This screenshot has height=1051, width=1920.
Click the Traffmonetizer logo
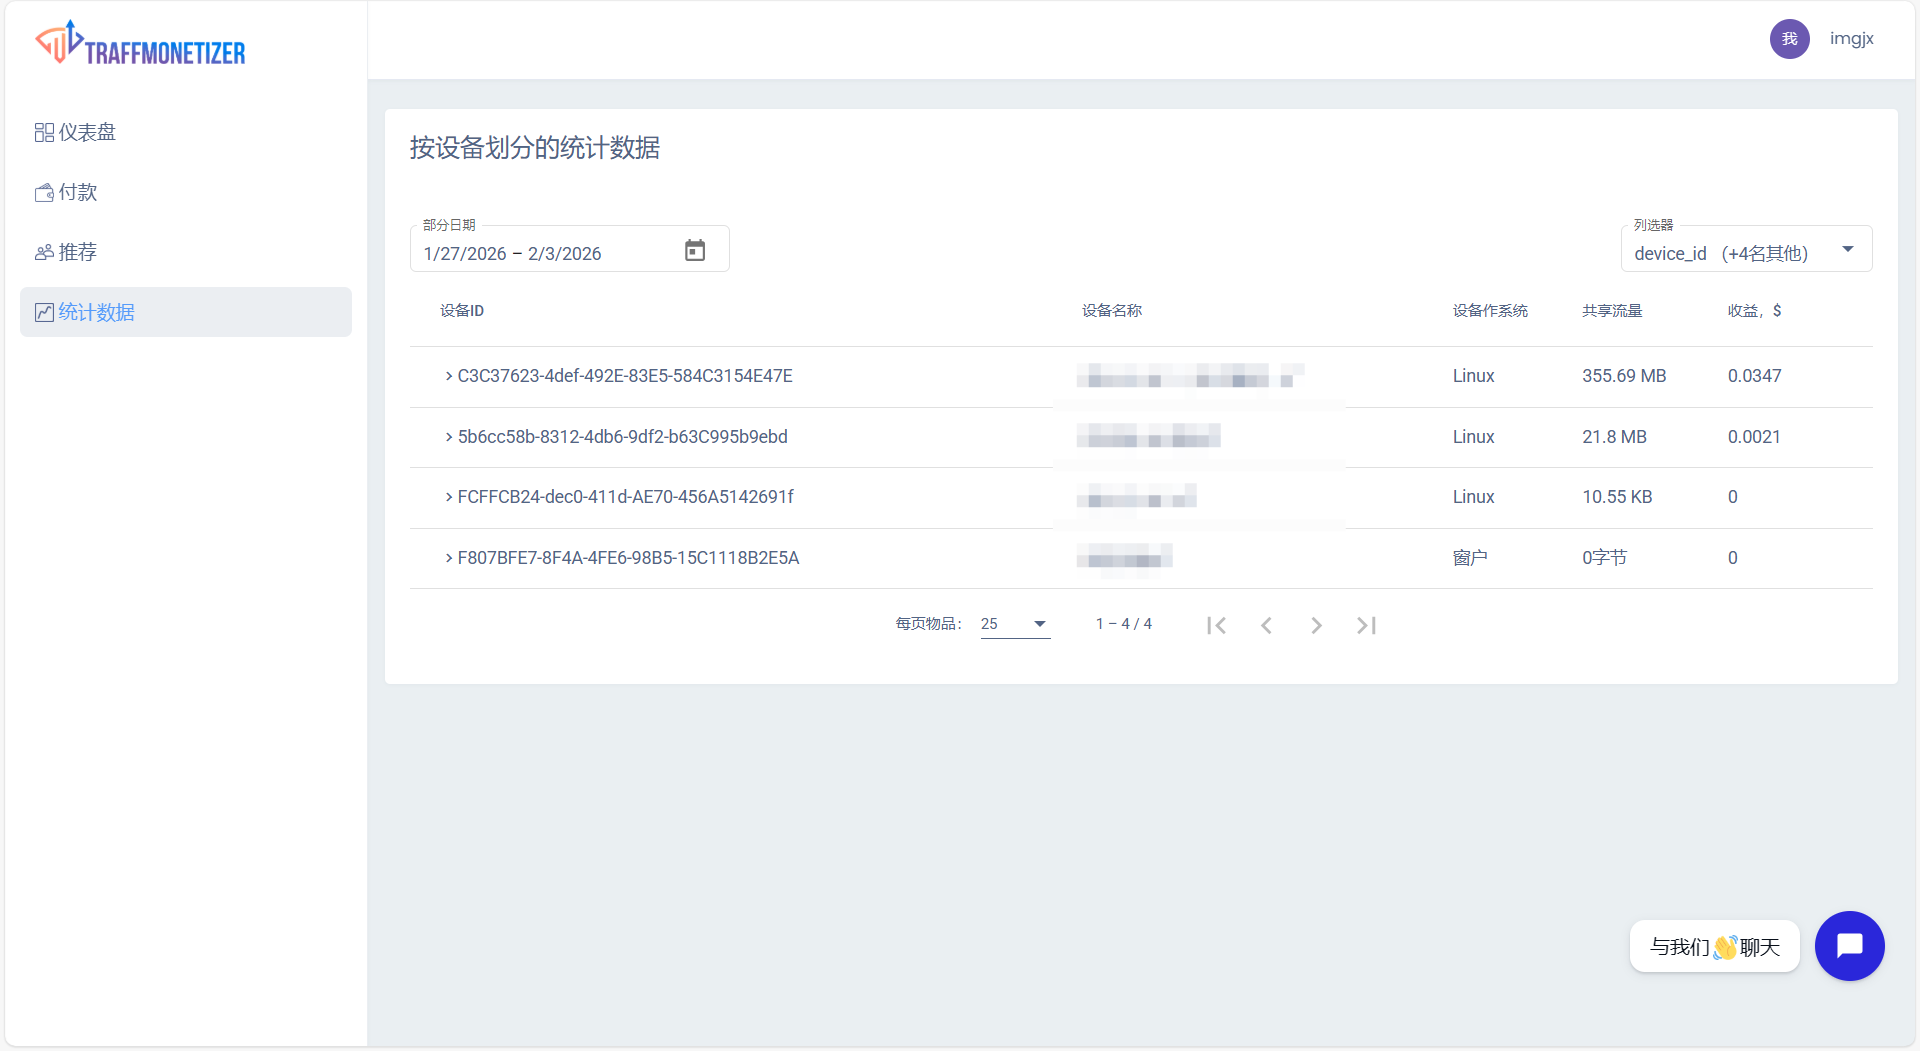(x=141, y=44)
